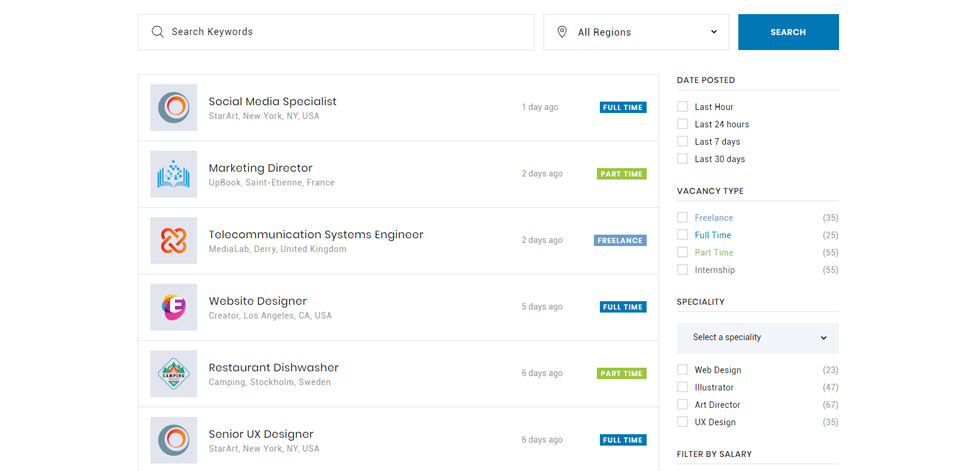Click "MediaLab, Derry, United Kingdom" text
The height and width of the screenshot is (471, 980).
click(x=278, y=249)
